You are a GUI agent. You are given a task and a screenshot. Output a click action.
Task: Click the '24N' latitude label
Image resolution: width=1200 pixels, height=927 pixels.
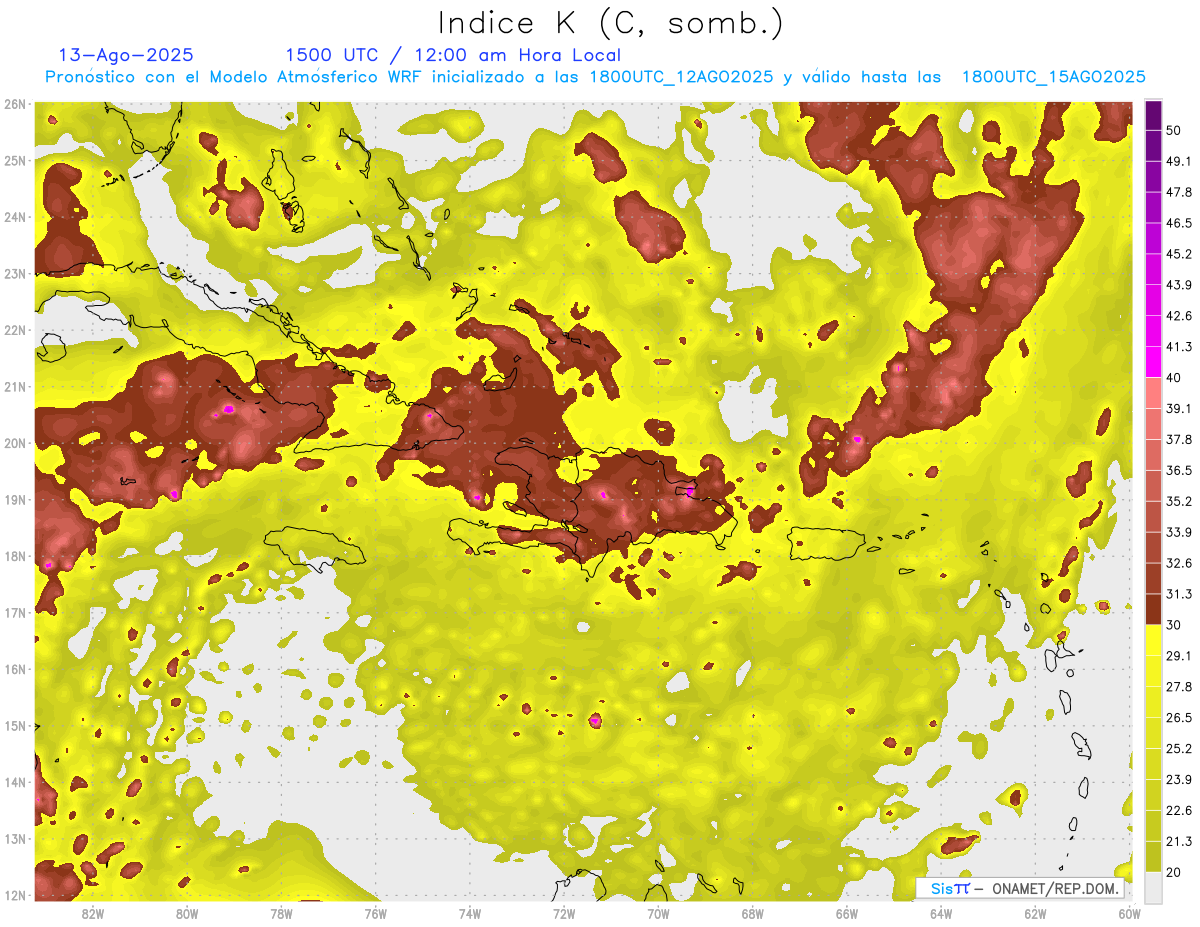point(16,217)
